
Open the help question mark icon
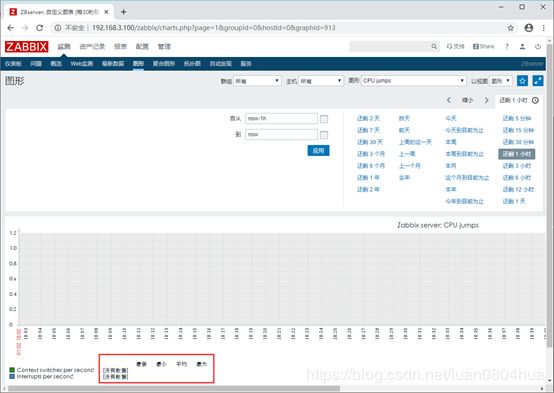click(x=507, y=46)
